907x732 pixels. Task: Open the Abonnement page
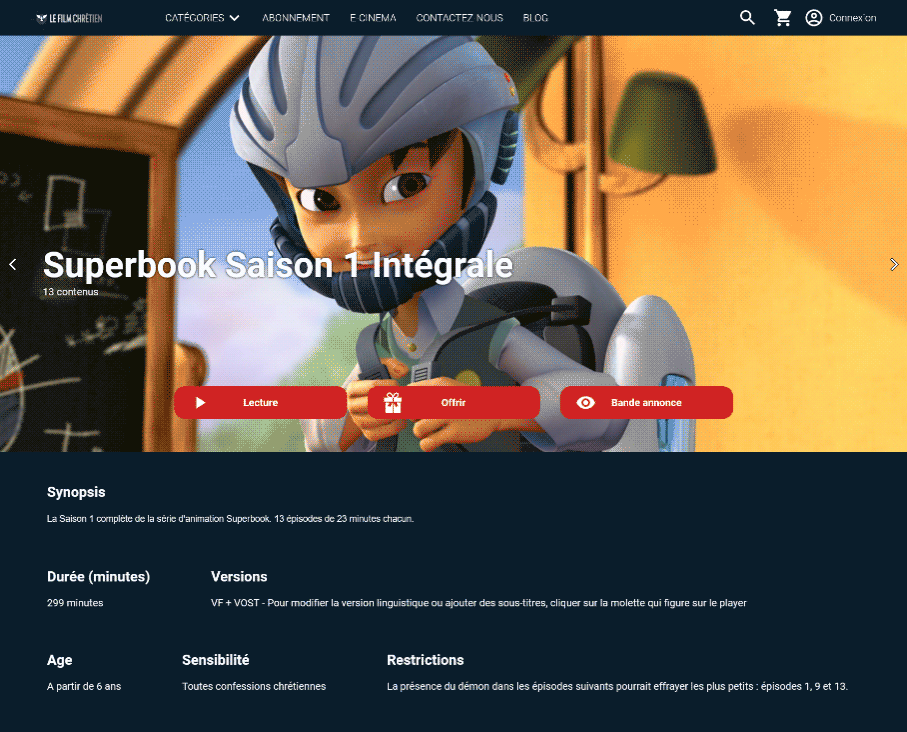(x=296, y=18)
